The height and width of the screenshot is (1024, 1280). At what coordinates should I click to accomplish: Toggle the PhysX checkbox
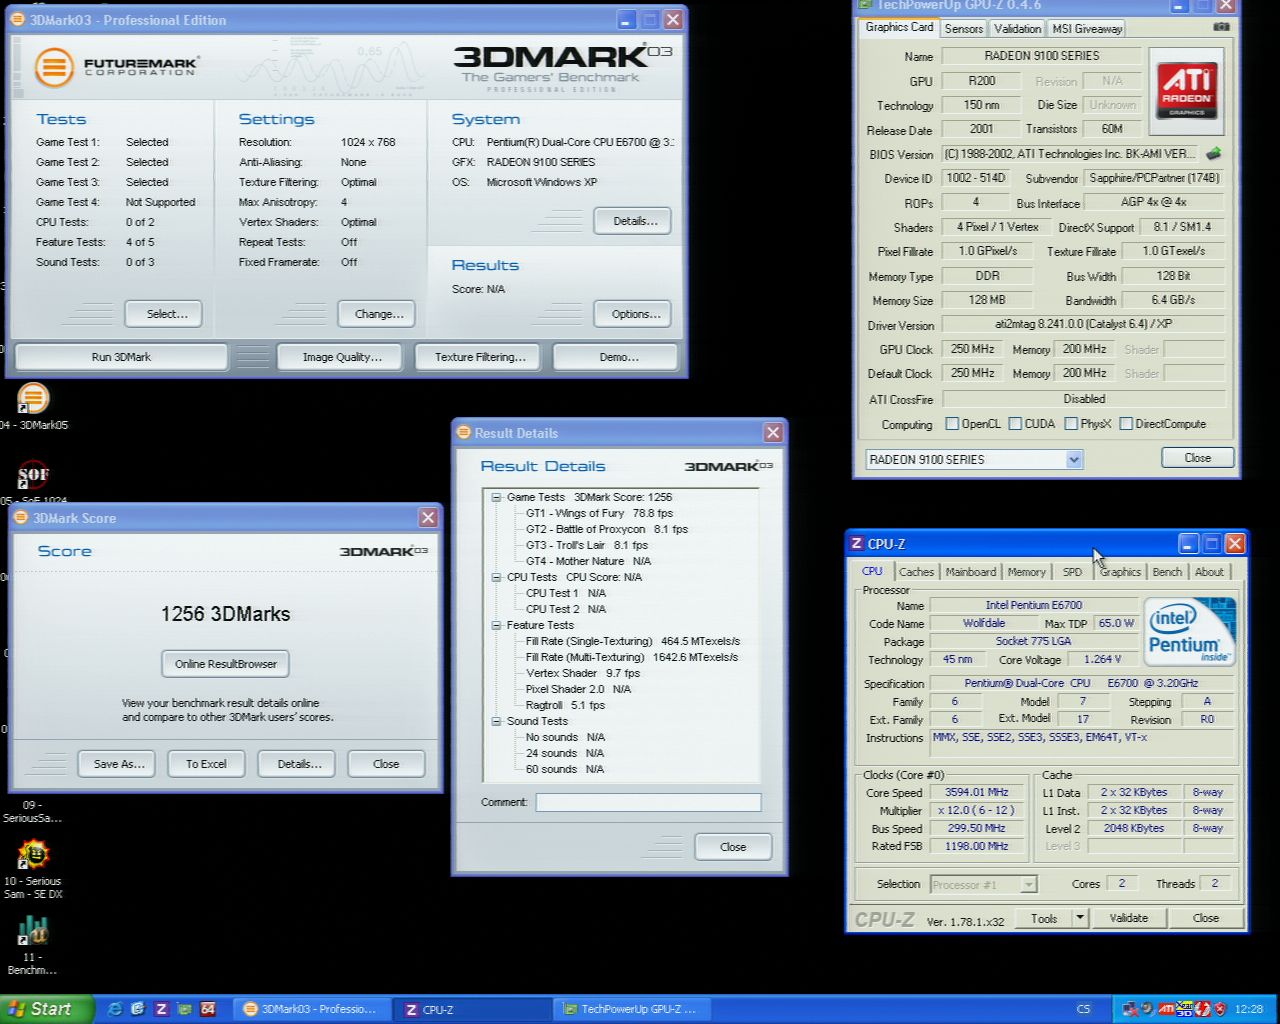coord(1071,424)
